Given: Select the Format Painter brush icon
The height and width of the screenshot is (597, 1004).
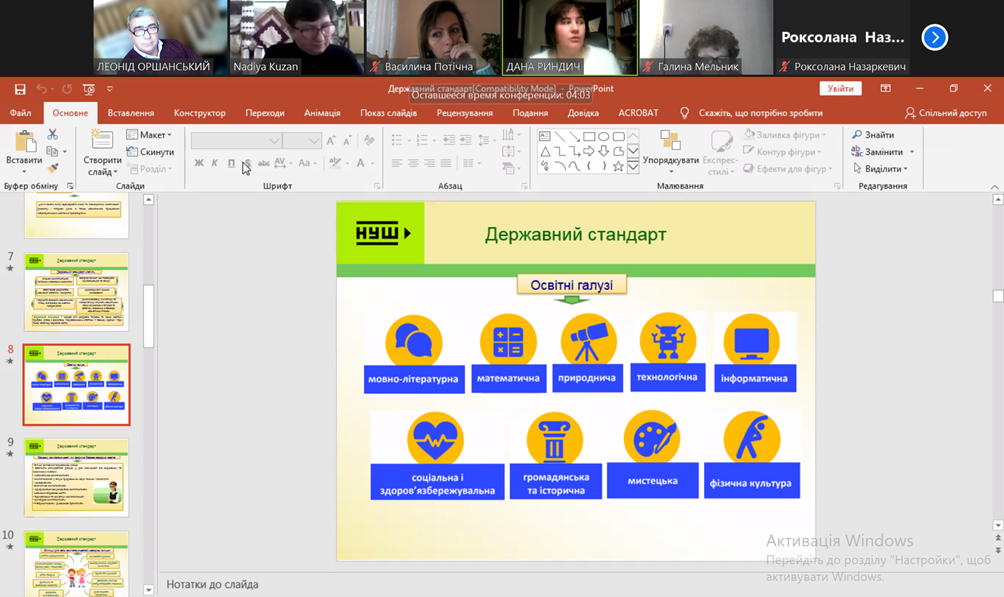Looking at the screenshot, I should pyautogui.click(x=52, y=168).
